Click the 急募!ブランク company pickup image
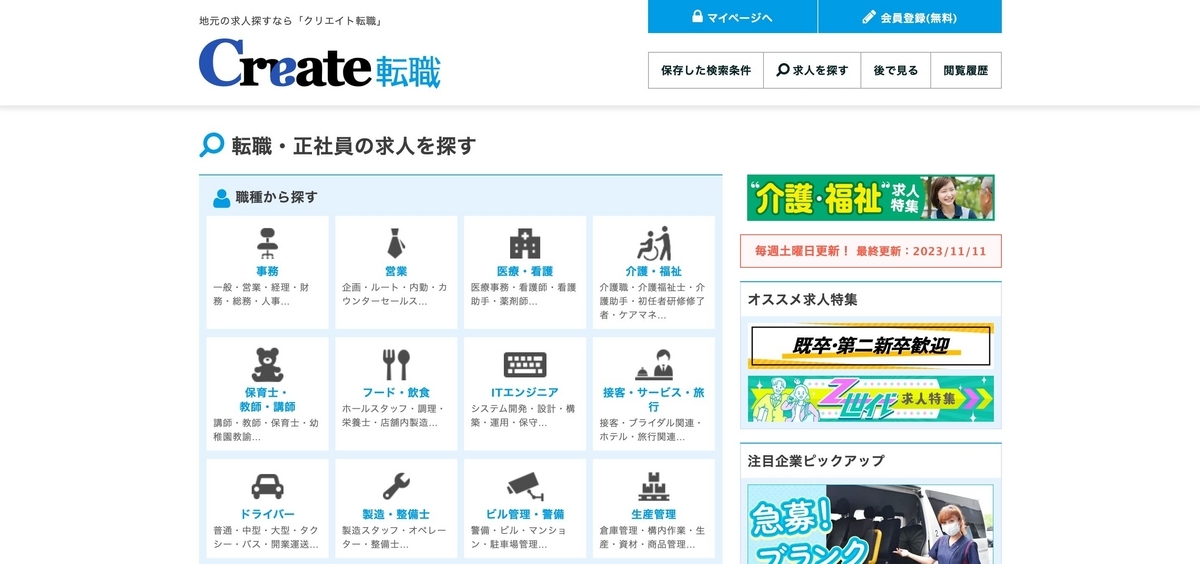This screenshot has width=1200, height=564. 871,524
